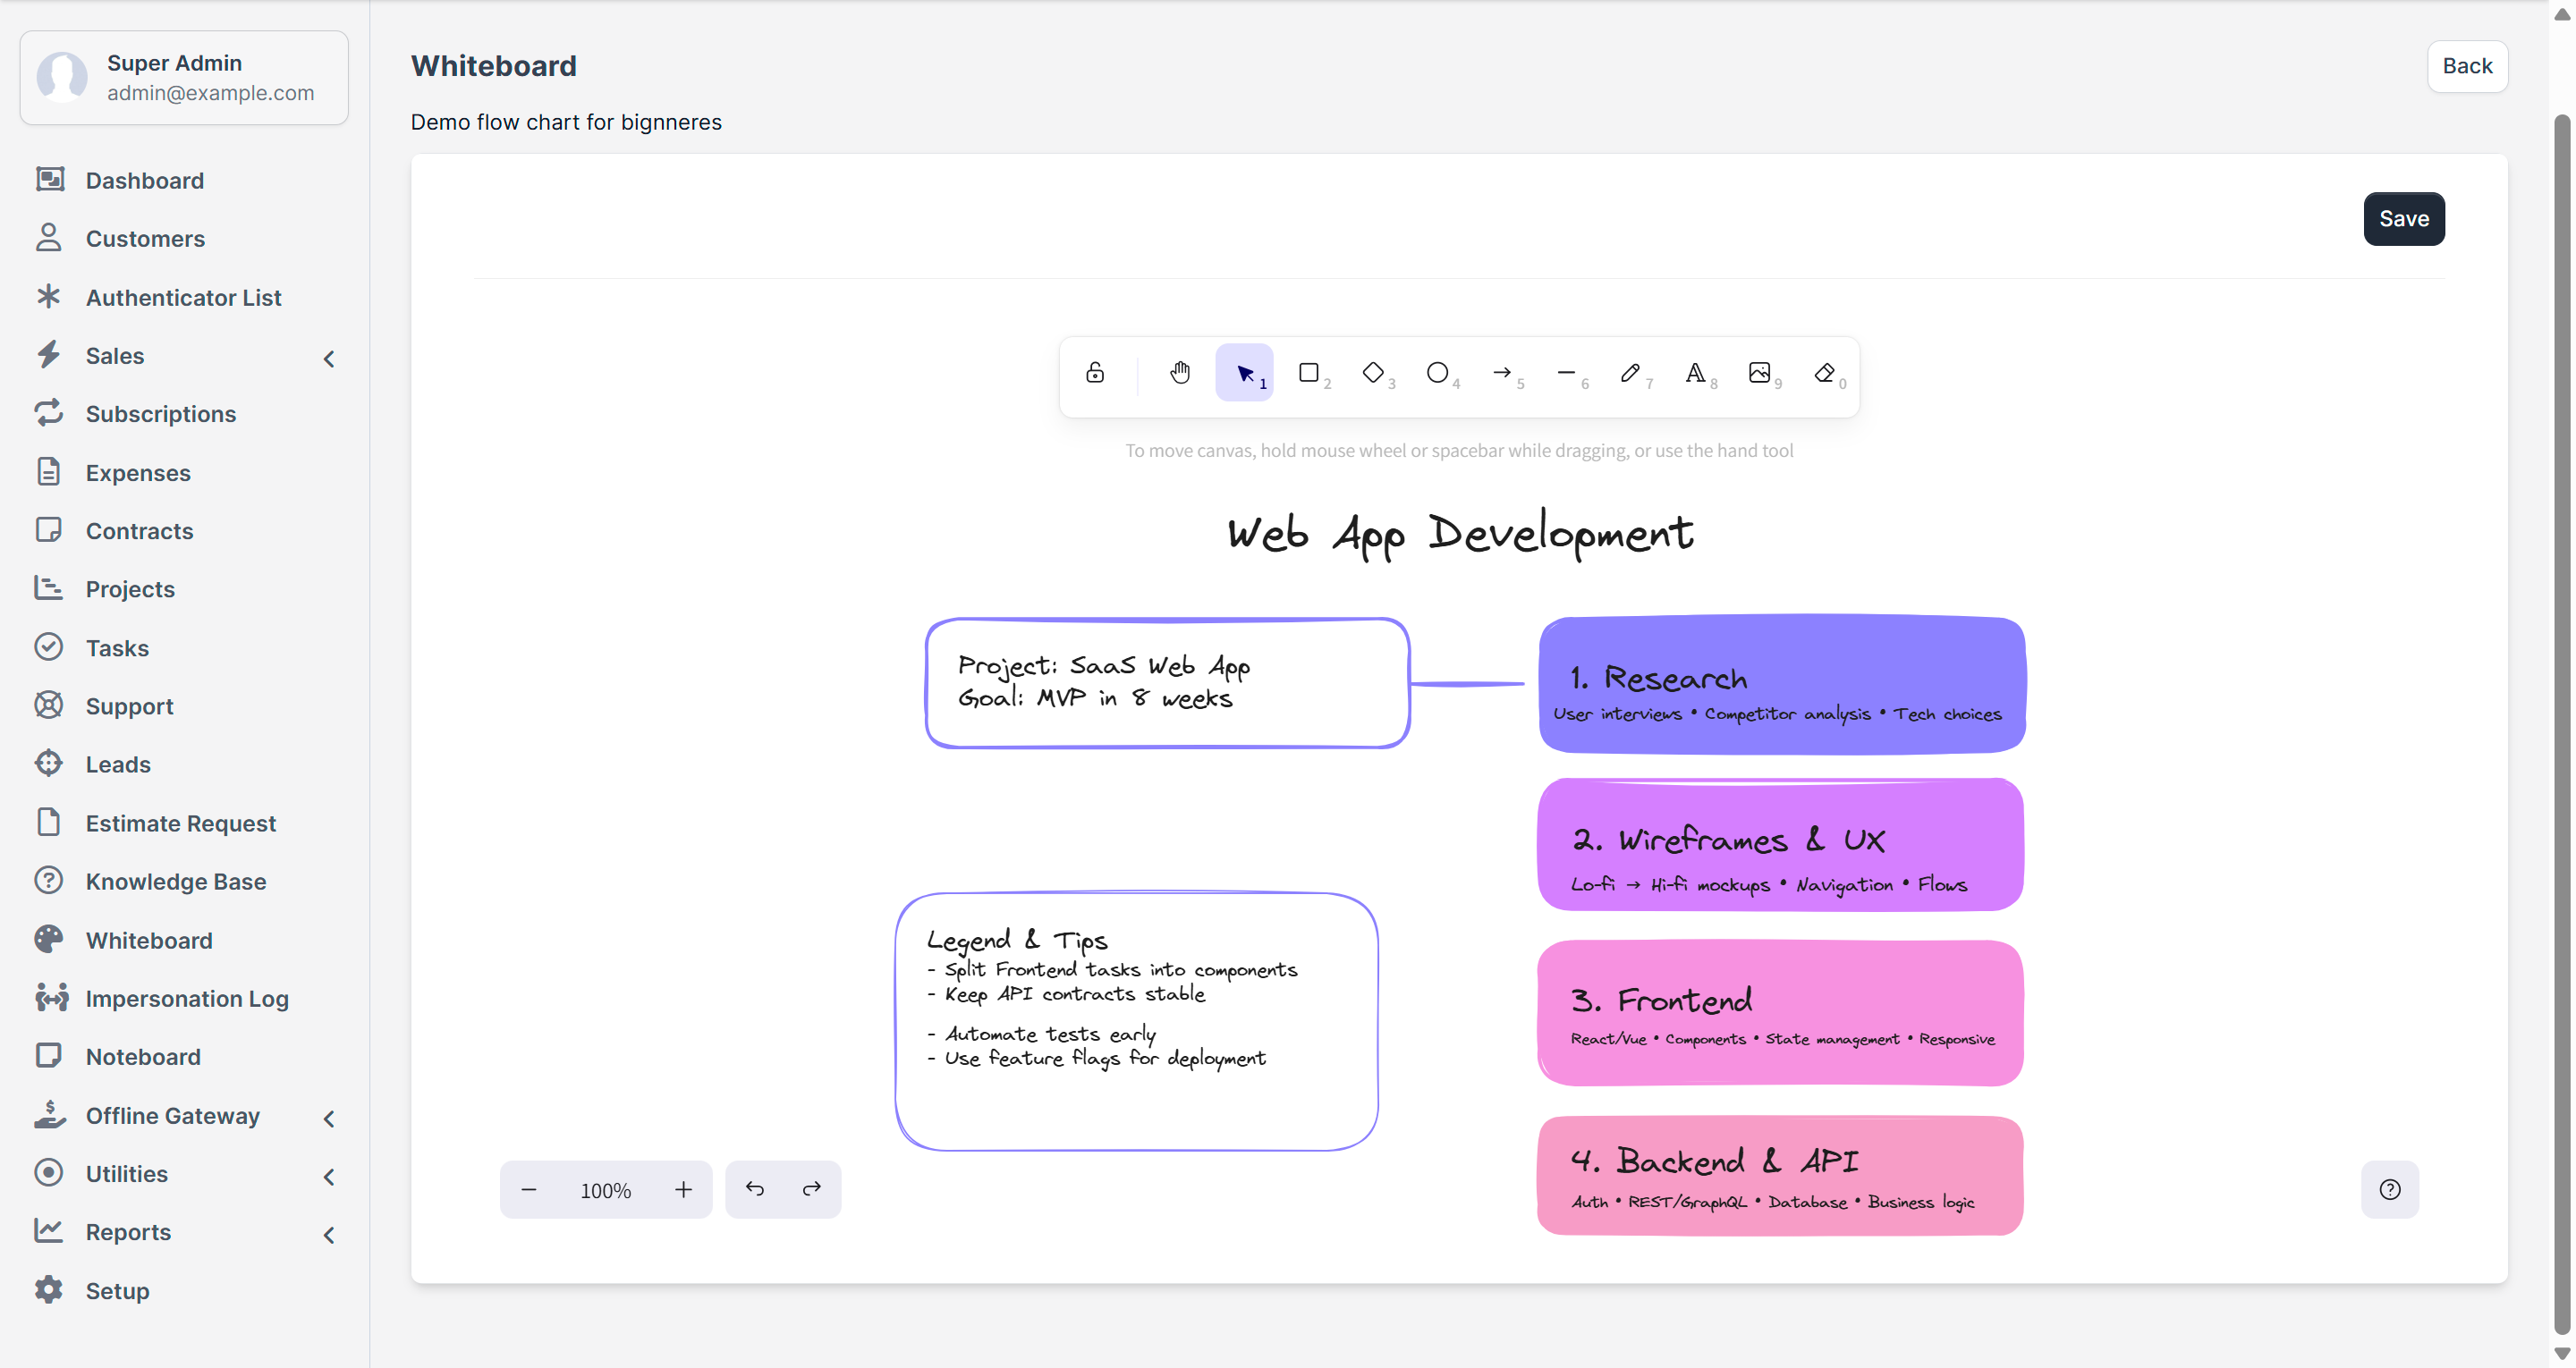This screenshot has width=2576, height=1368.
Task: Select the Pencil draw tool
Action: click(x=1630, y=373)
